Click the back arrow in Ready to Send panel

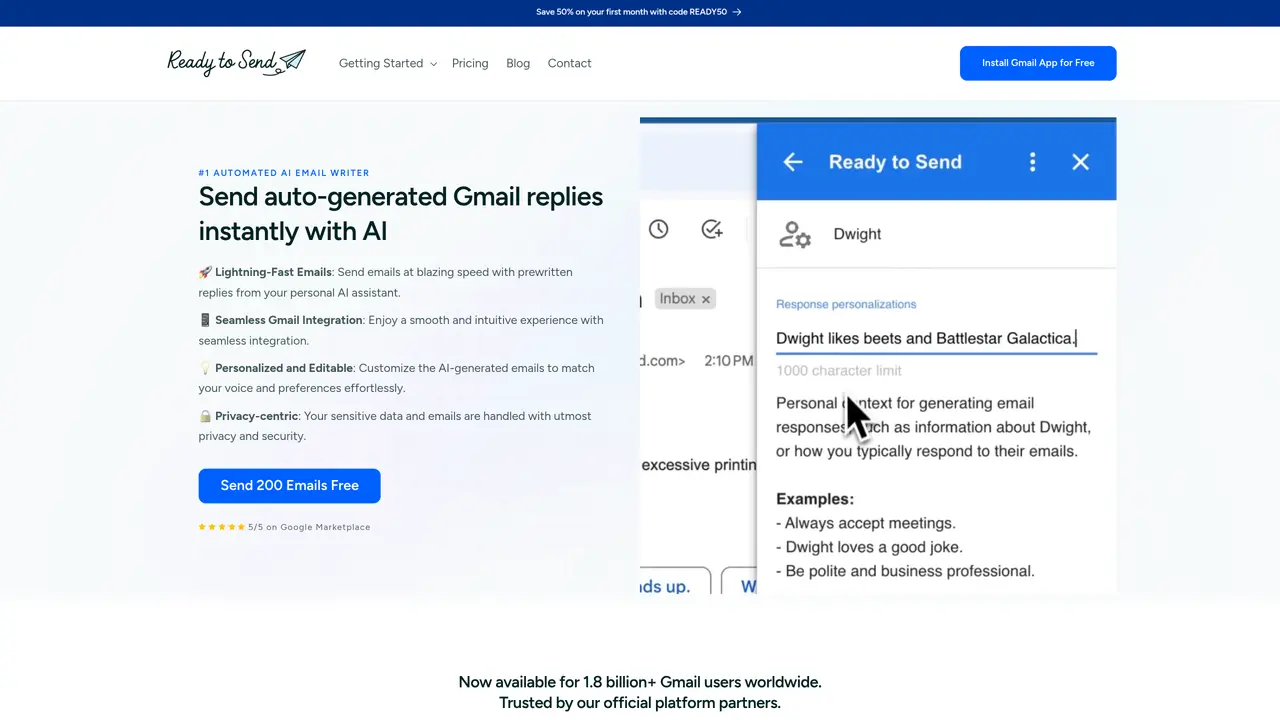pos(793,162)
